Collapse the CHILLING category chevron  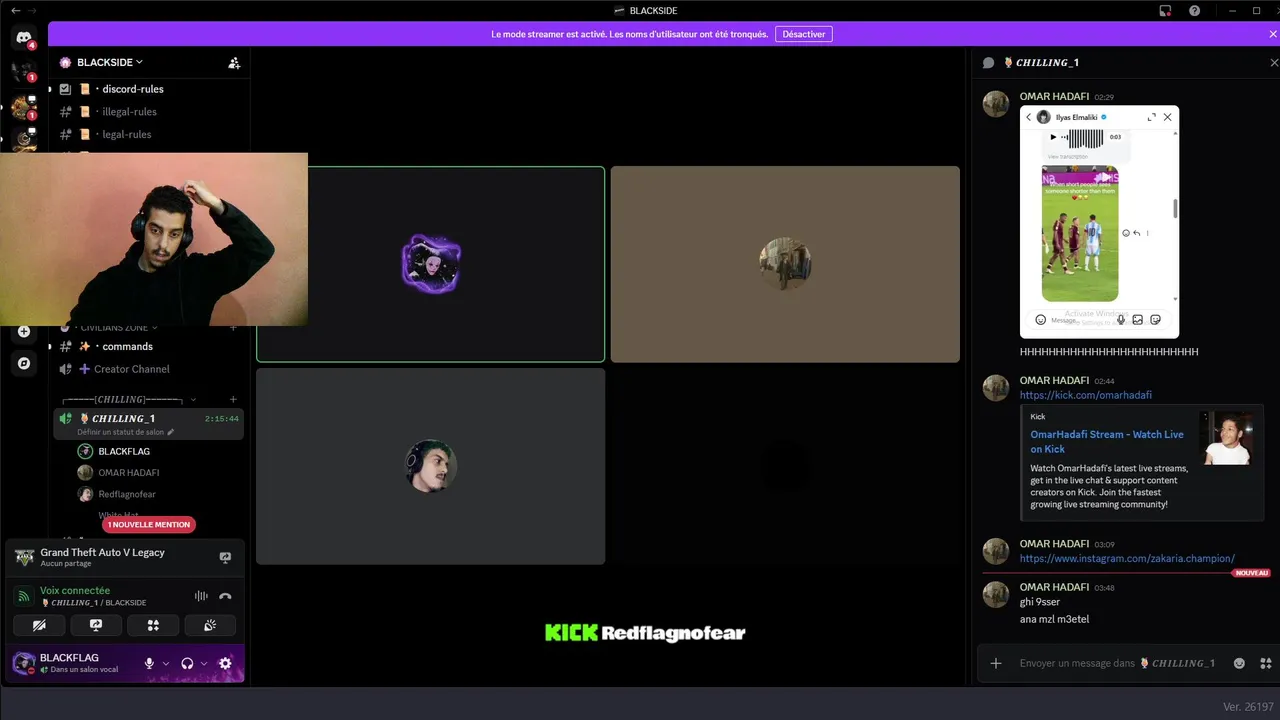point(194,400)
